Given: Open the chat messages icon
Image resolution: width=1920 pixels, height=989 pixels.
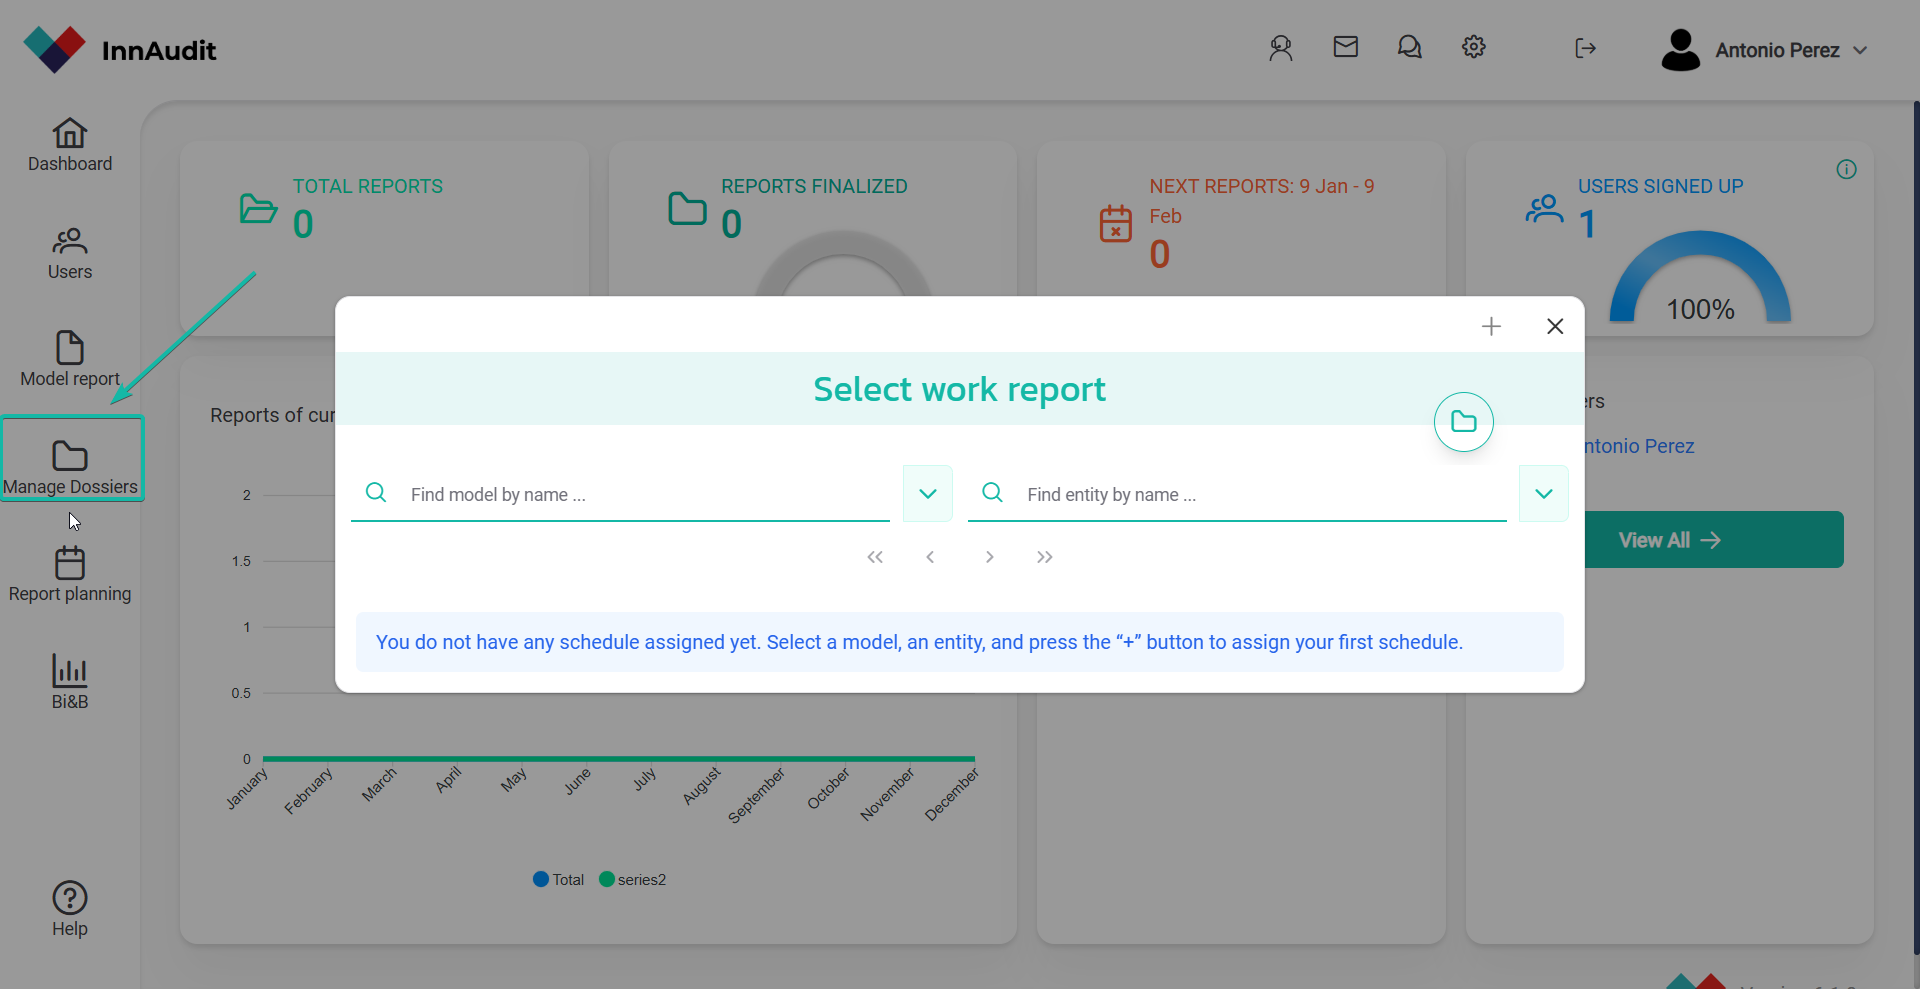Looking at the screenshot, I should pyautogui.click(x=1409, y=47).
